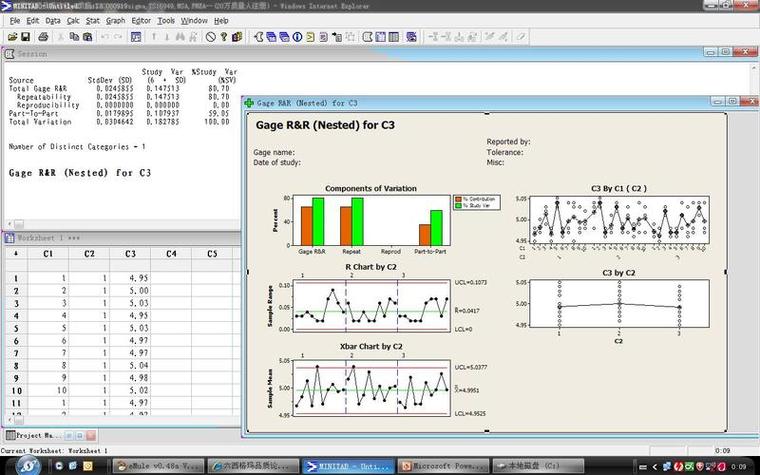Click the worksheet direction arrow corner cell
Viewport: 760px width, 475px height.
16,253
